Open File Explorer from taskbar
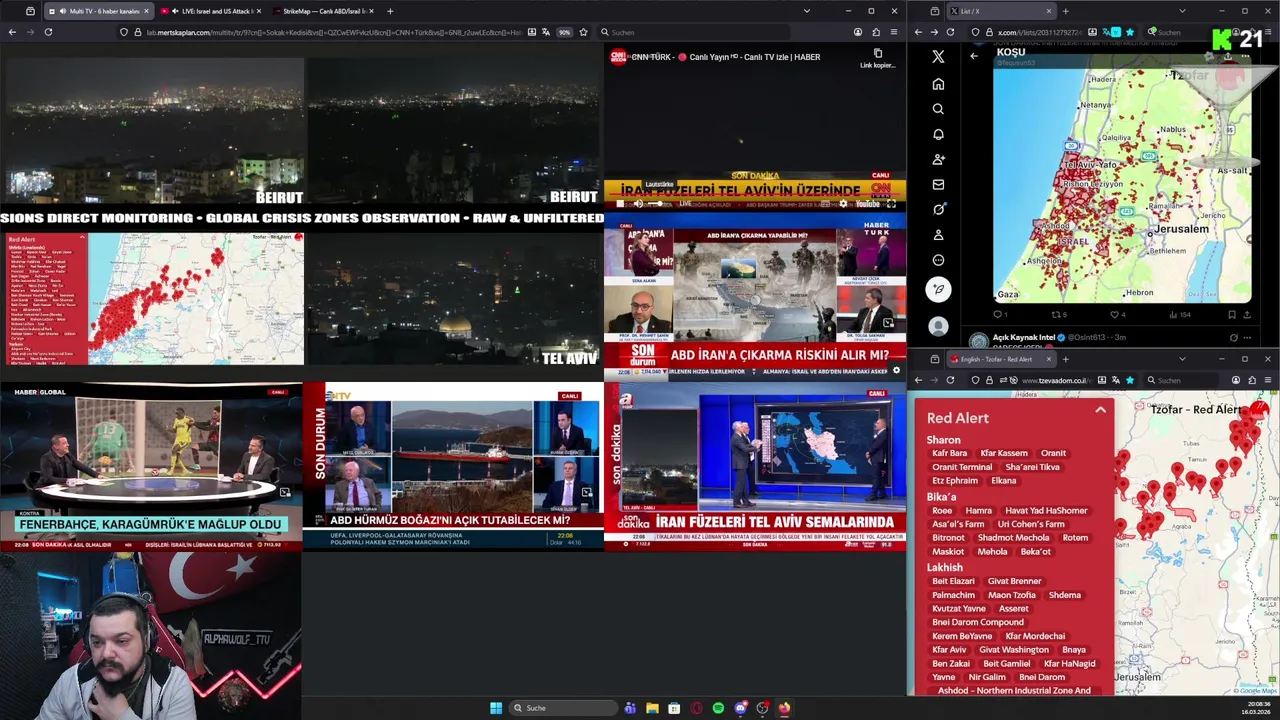 (x=652, y=708)
